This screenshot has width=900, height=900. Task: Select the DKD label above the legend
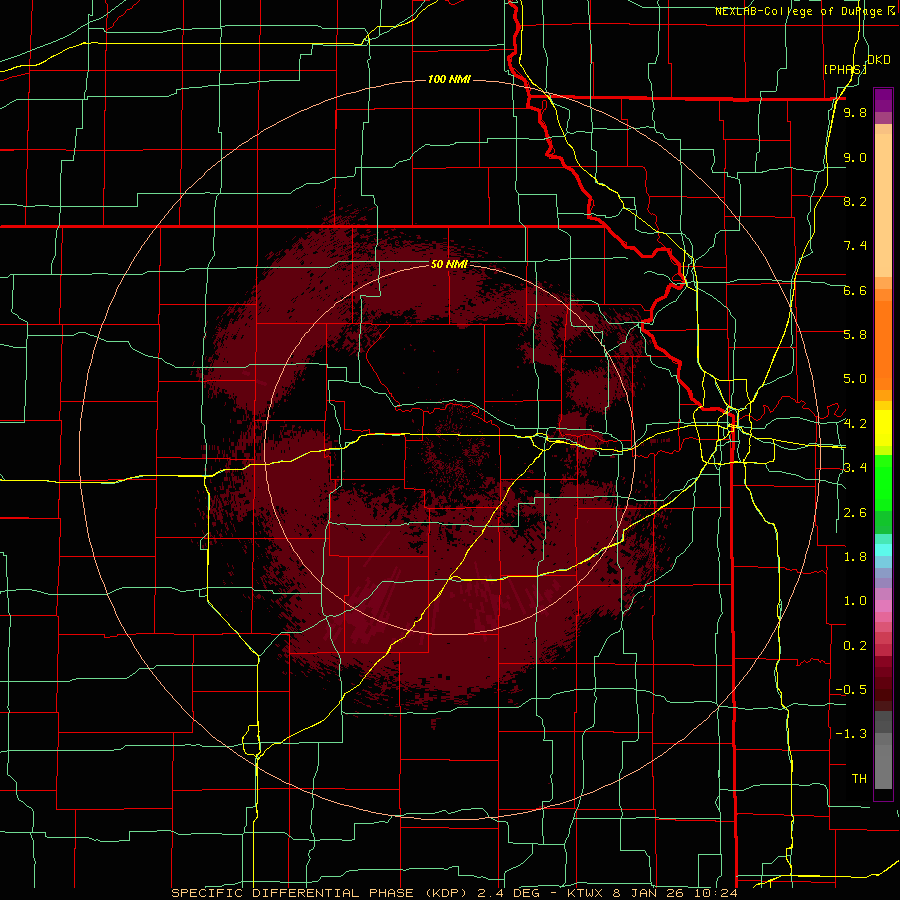tap(879, 60)
